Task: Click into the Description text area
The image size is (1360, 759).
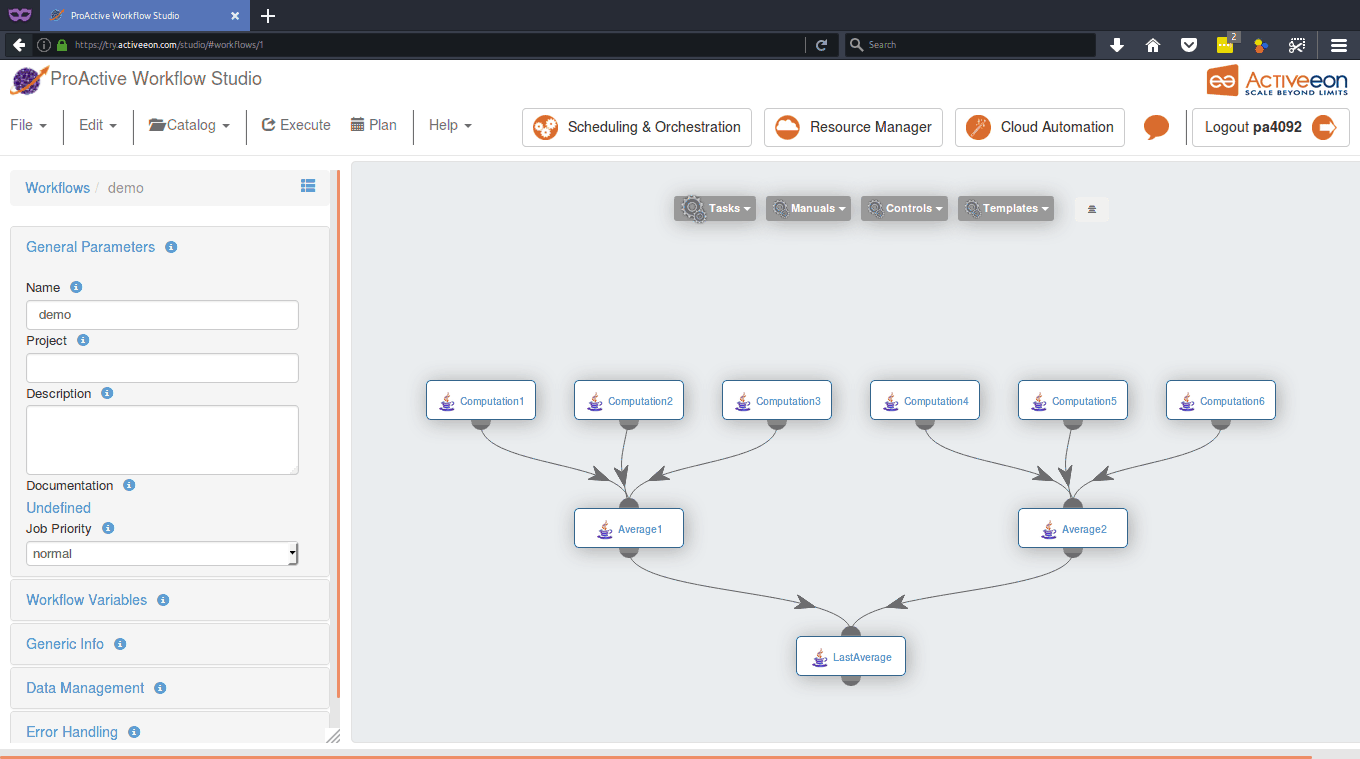Action: 162,440
